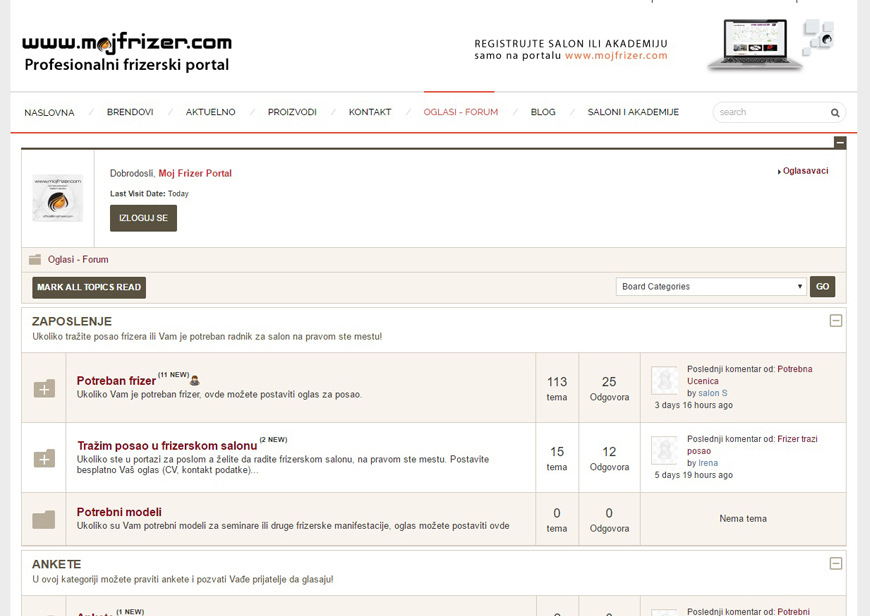Collapse the Zaposlenje category section
This screenshot has width=870, height=616.
836,321
